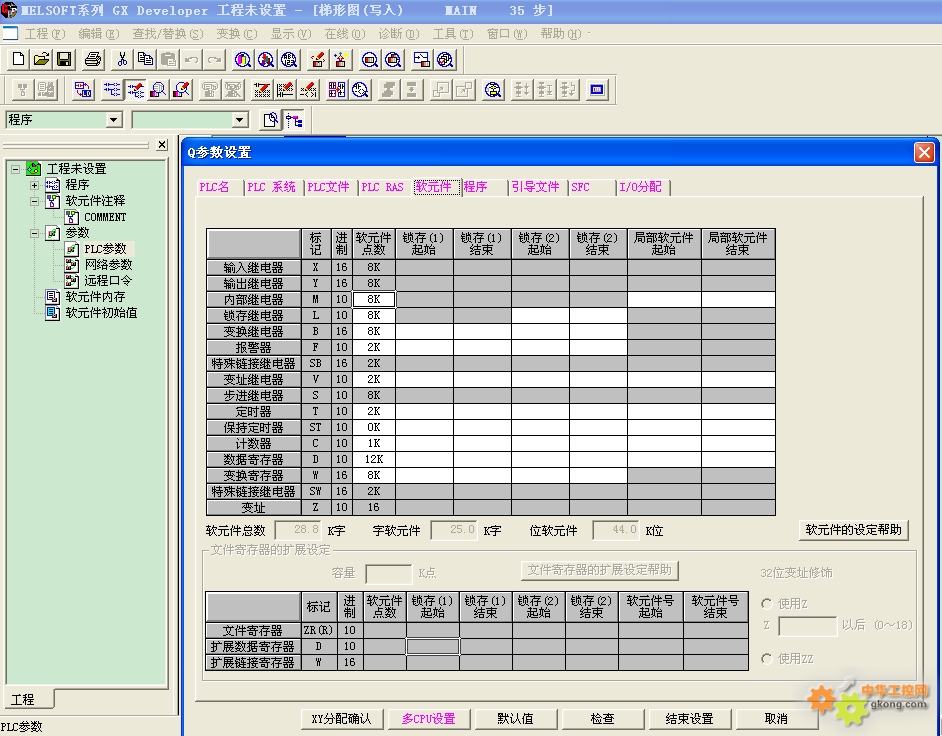
Task: Click the 数据寄存器 D points cell showing 12K
Action: pos(374,459)
